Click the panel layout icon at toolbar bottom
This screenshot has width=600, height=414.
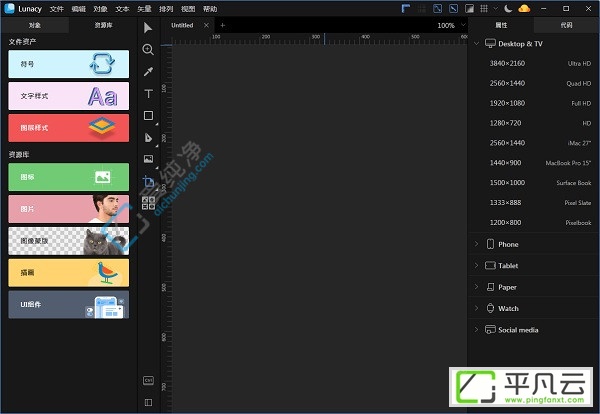(x=148, y=402)
